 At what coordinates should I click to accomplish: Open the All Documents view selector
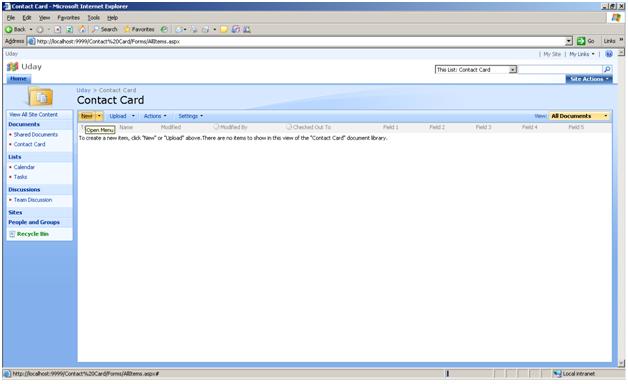579,116
